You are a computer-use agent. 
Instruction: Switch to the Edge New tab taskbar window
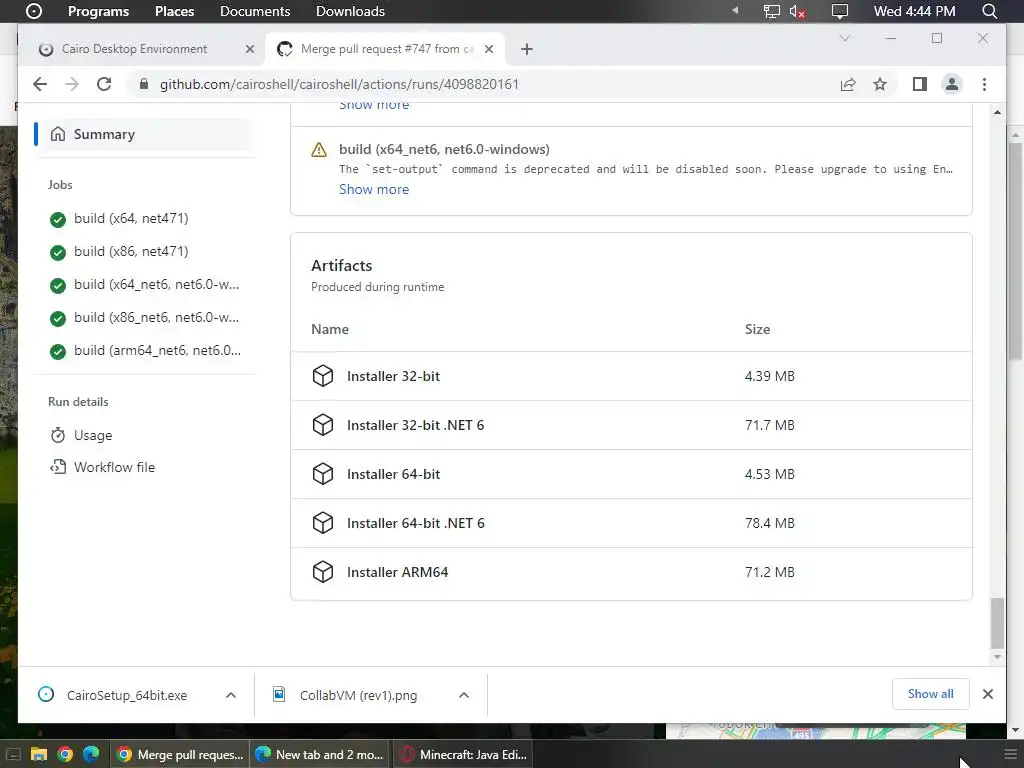pos(320,755)
